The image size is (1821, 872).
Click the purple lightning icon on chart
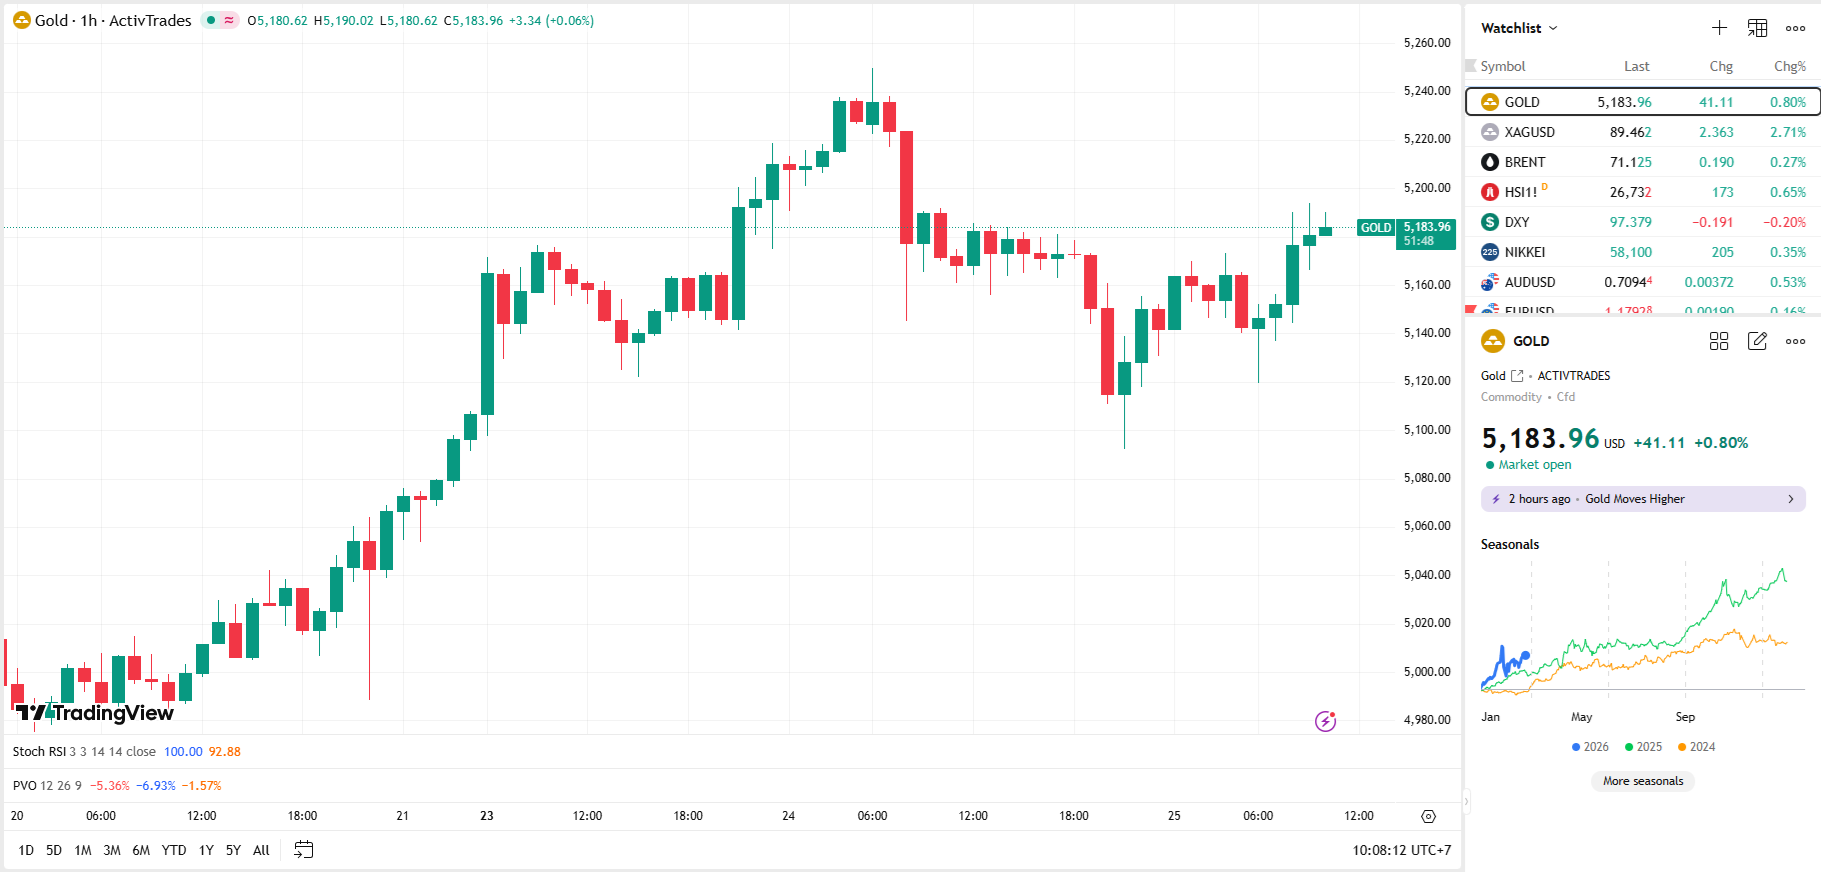(1325, 721)
